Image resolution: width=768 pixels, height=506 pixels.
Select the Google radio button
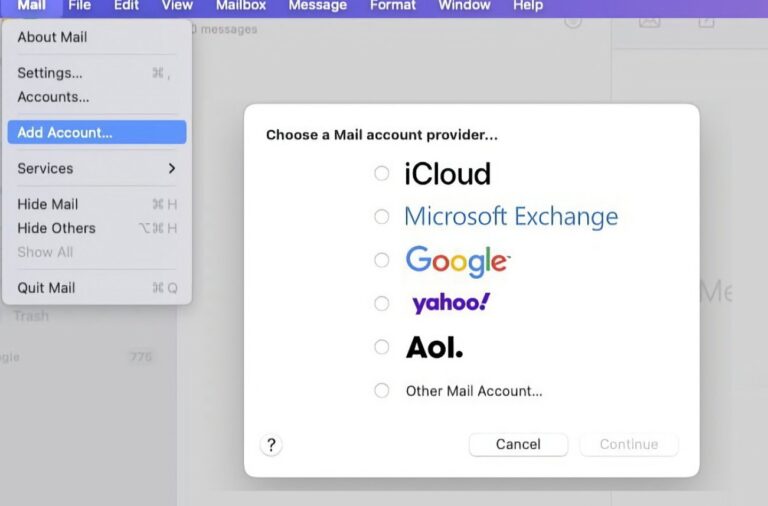[x=382, y=260]
